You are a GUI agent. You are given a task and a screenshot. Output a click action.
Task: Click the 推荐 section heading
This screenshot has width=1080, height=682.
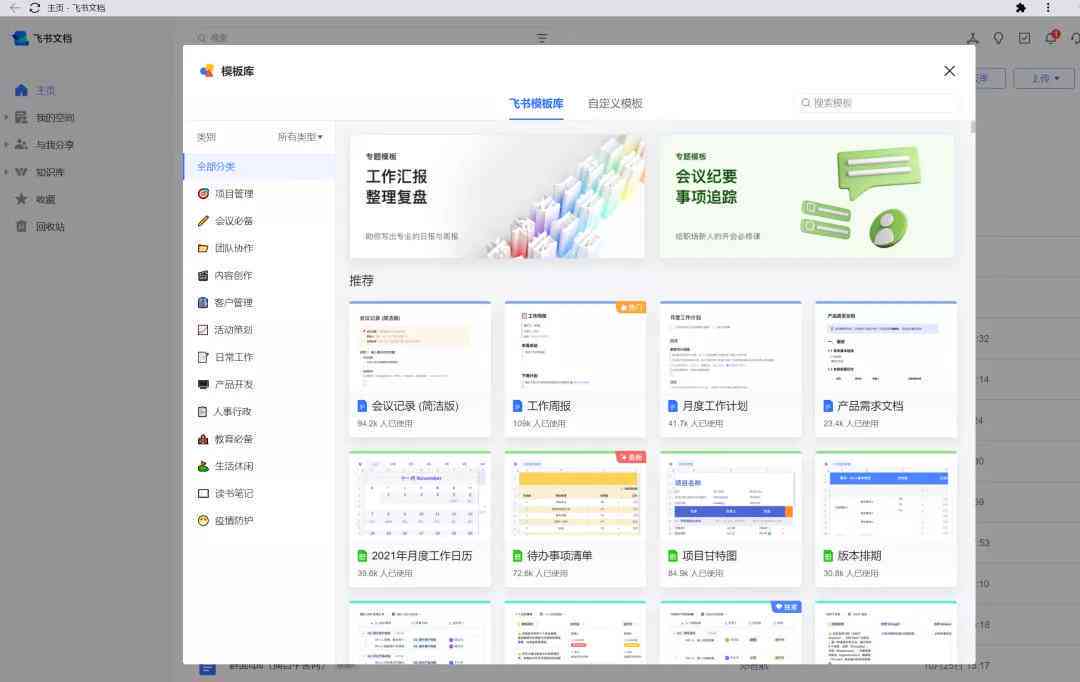tap(362, 280)
